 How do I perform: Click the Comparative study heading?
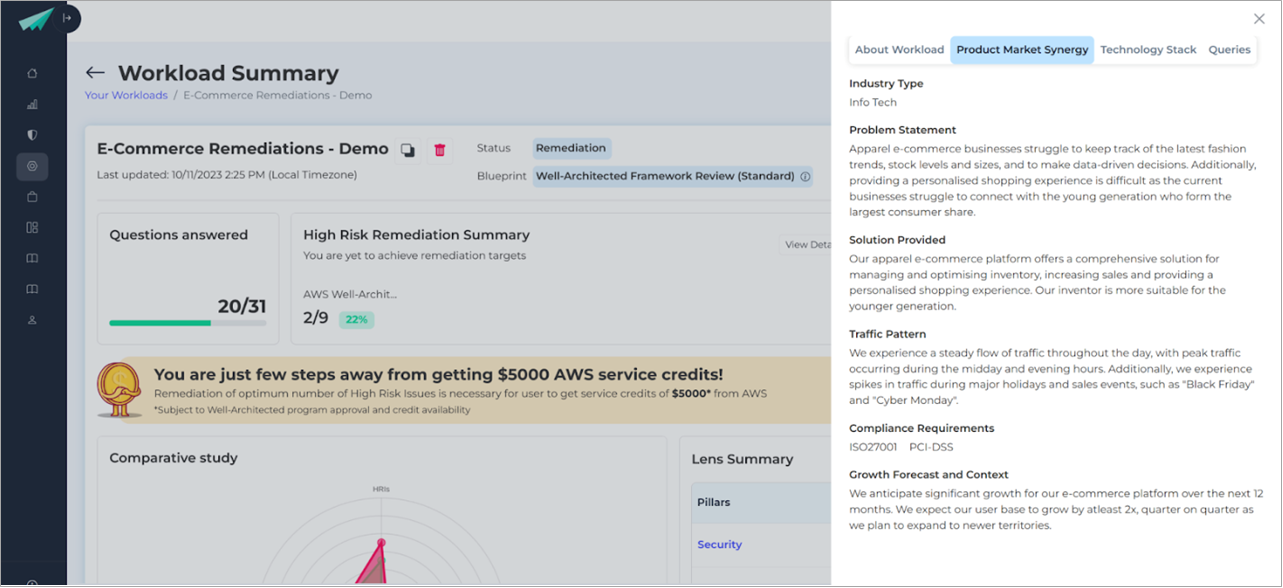coord(174,458)
